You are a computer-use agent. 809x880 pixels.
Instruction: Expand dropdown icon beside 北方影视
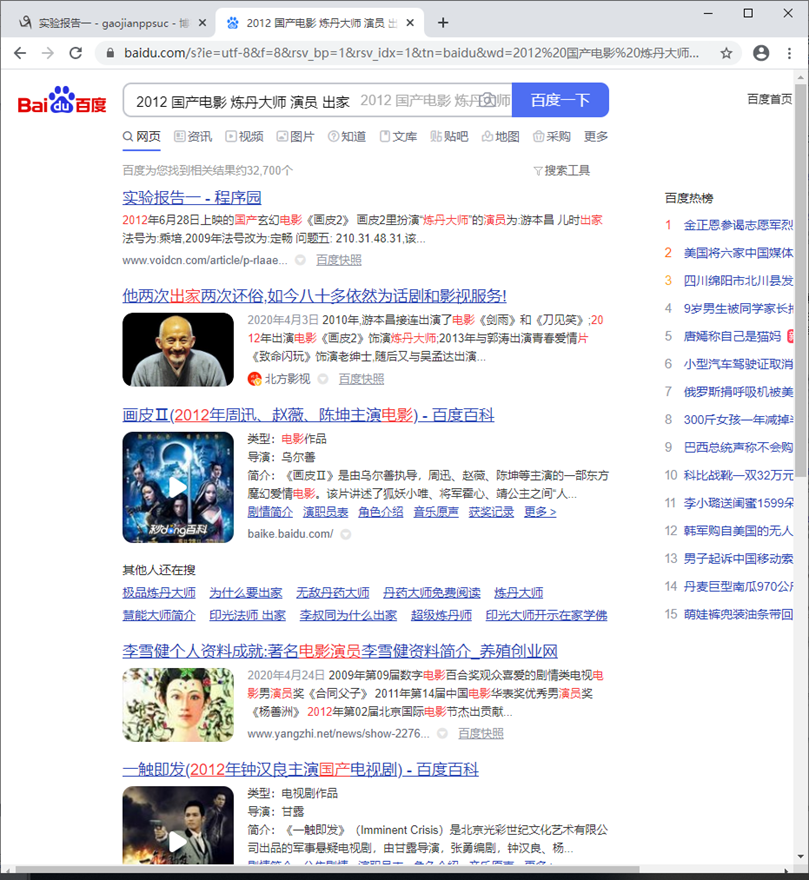(x=323, y=379)
